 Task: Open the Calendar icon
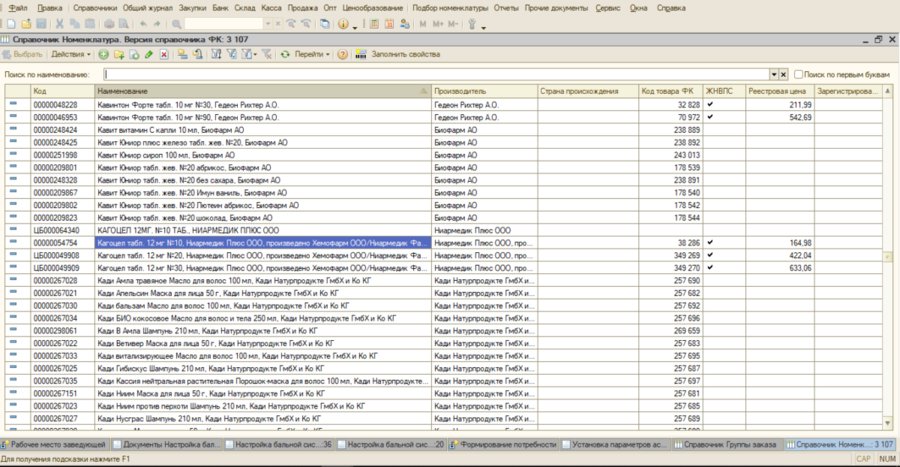tap(389, 24)
